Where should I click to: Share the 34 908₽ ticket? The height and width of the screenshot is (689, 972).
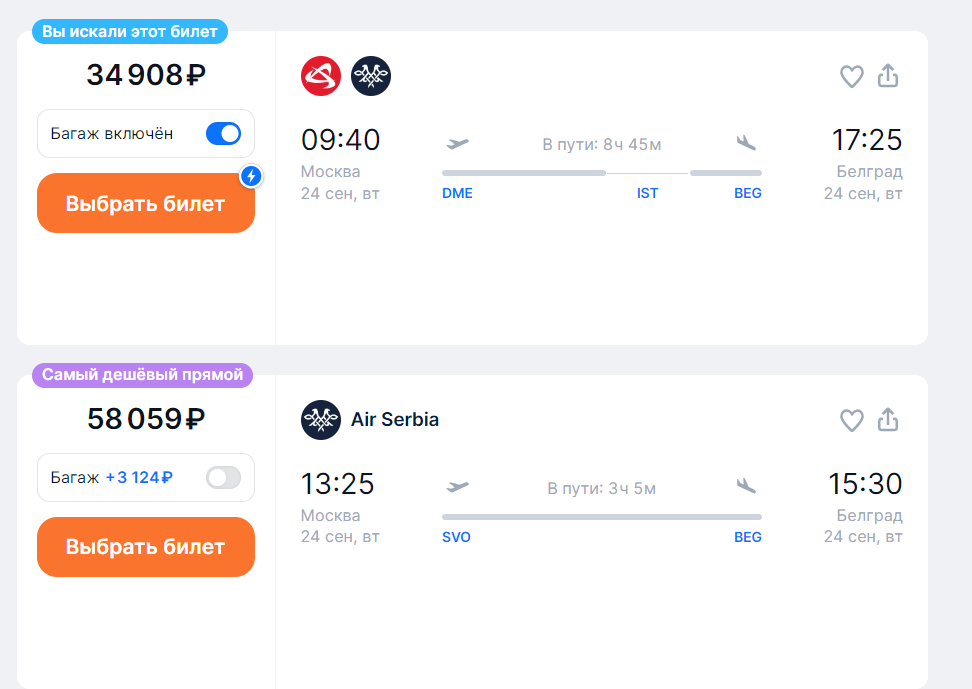[x=888, y=76]
